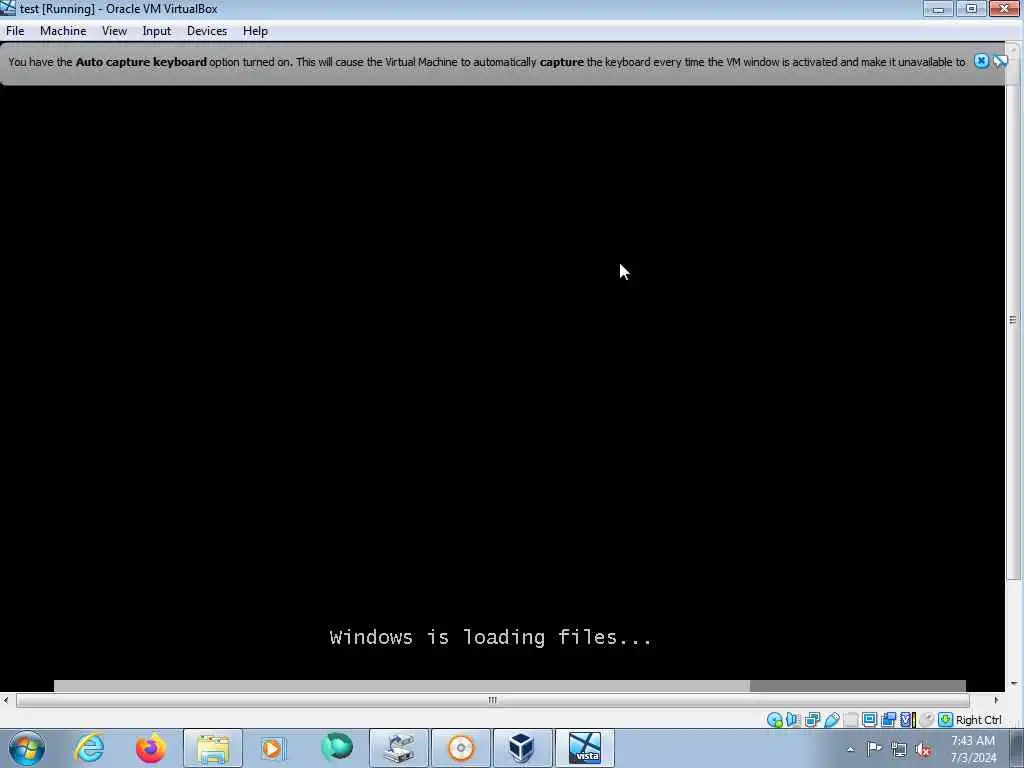Click the network adapters indicator icon
Screen dimensions: 1024x768
pyautogui.click(x=812, y=720)
